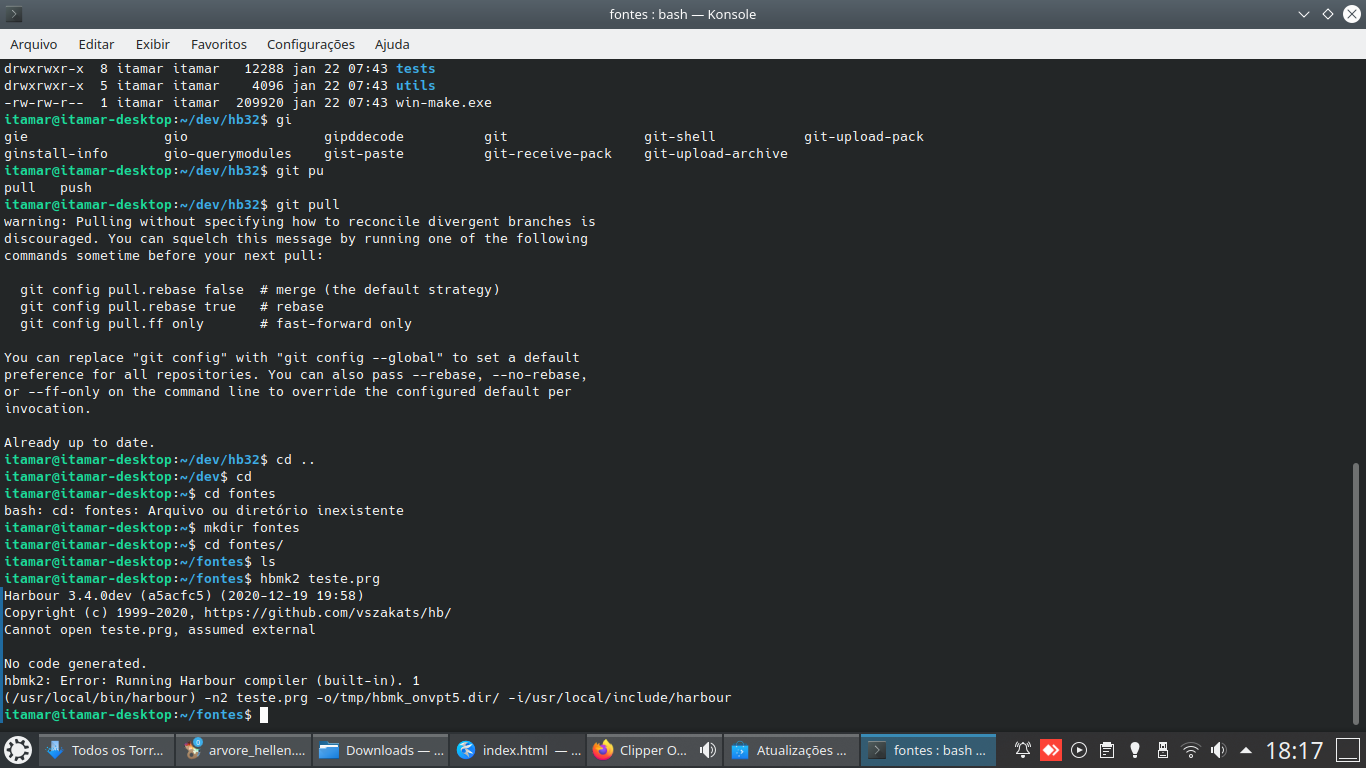
Task: Open the Configurações menu
Action: (311, 44)
